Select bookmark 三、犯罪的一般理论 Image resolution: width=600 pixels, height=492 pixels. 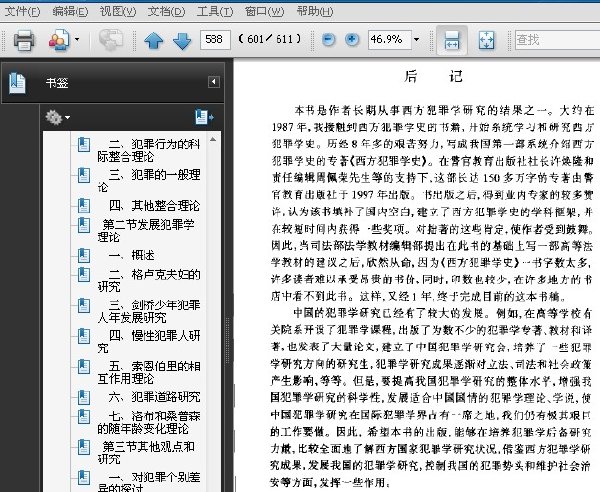coord(148,181)
